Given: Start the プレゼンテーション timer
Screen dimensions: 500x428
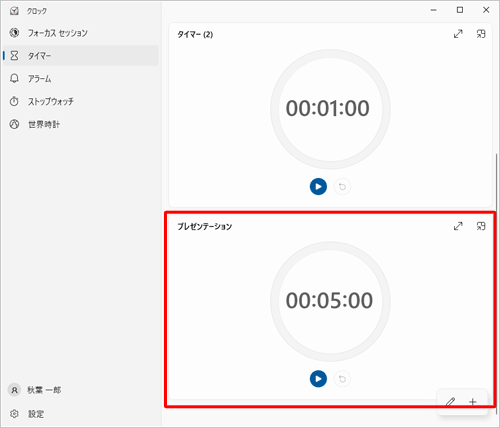Looking at the screenshot, I should (x=318, y=379).
